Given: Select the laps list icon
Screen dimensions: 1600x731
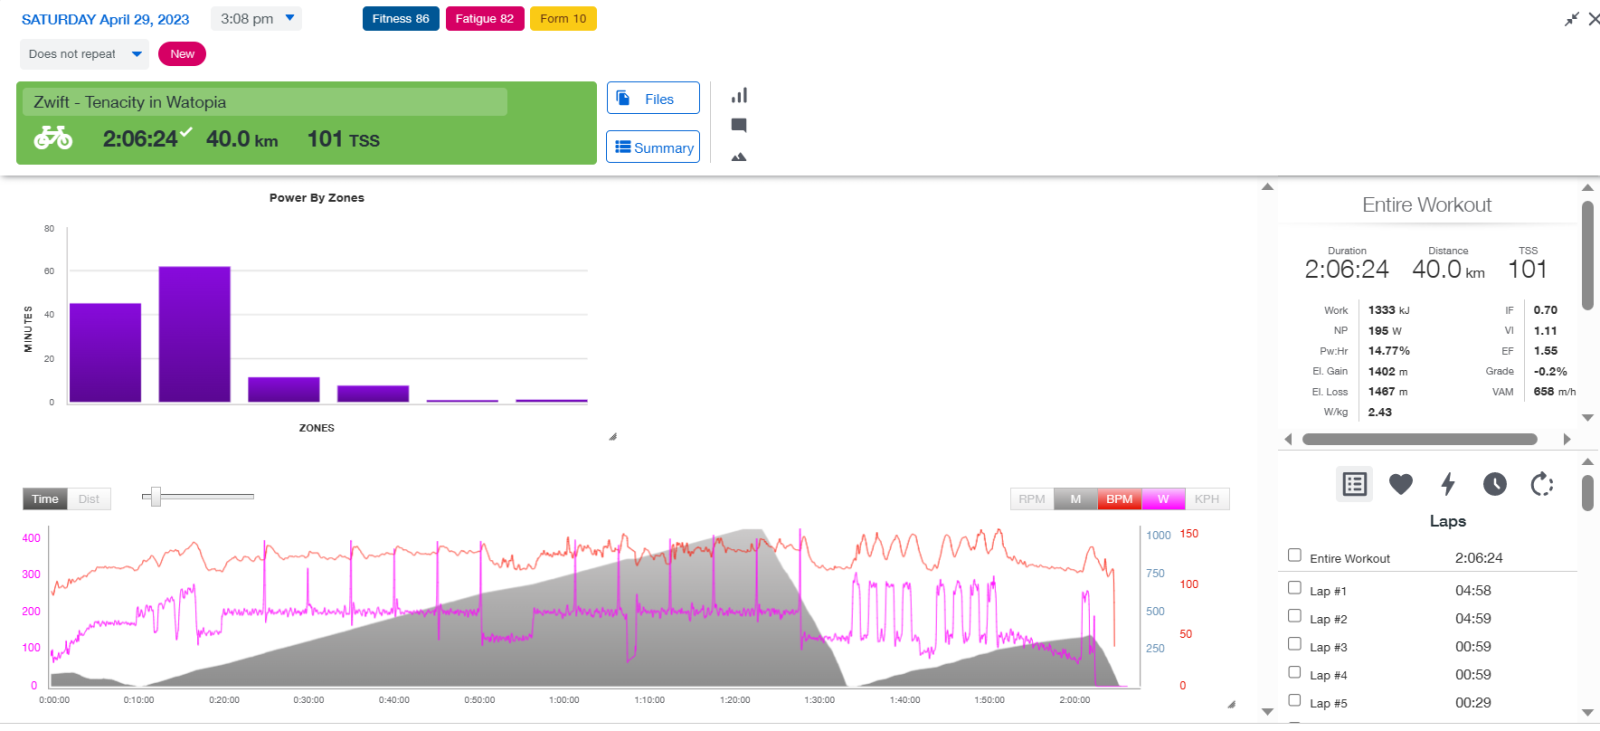Looking at the screenshot, I should 1354,484.
